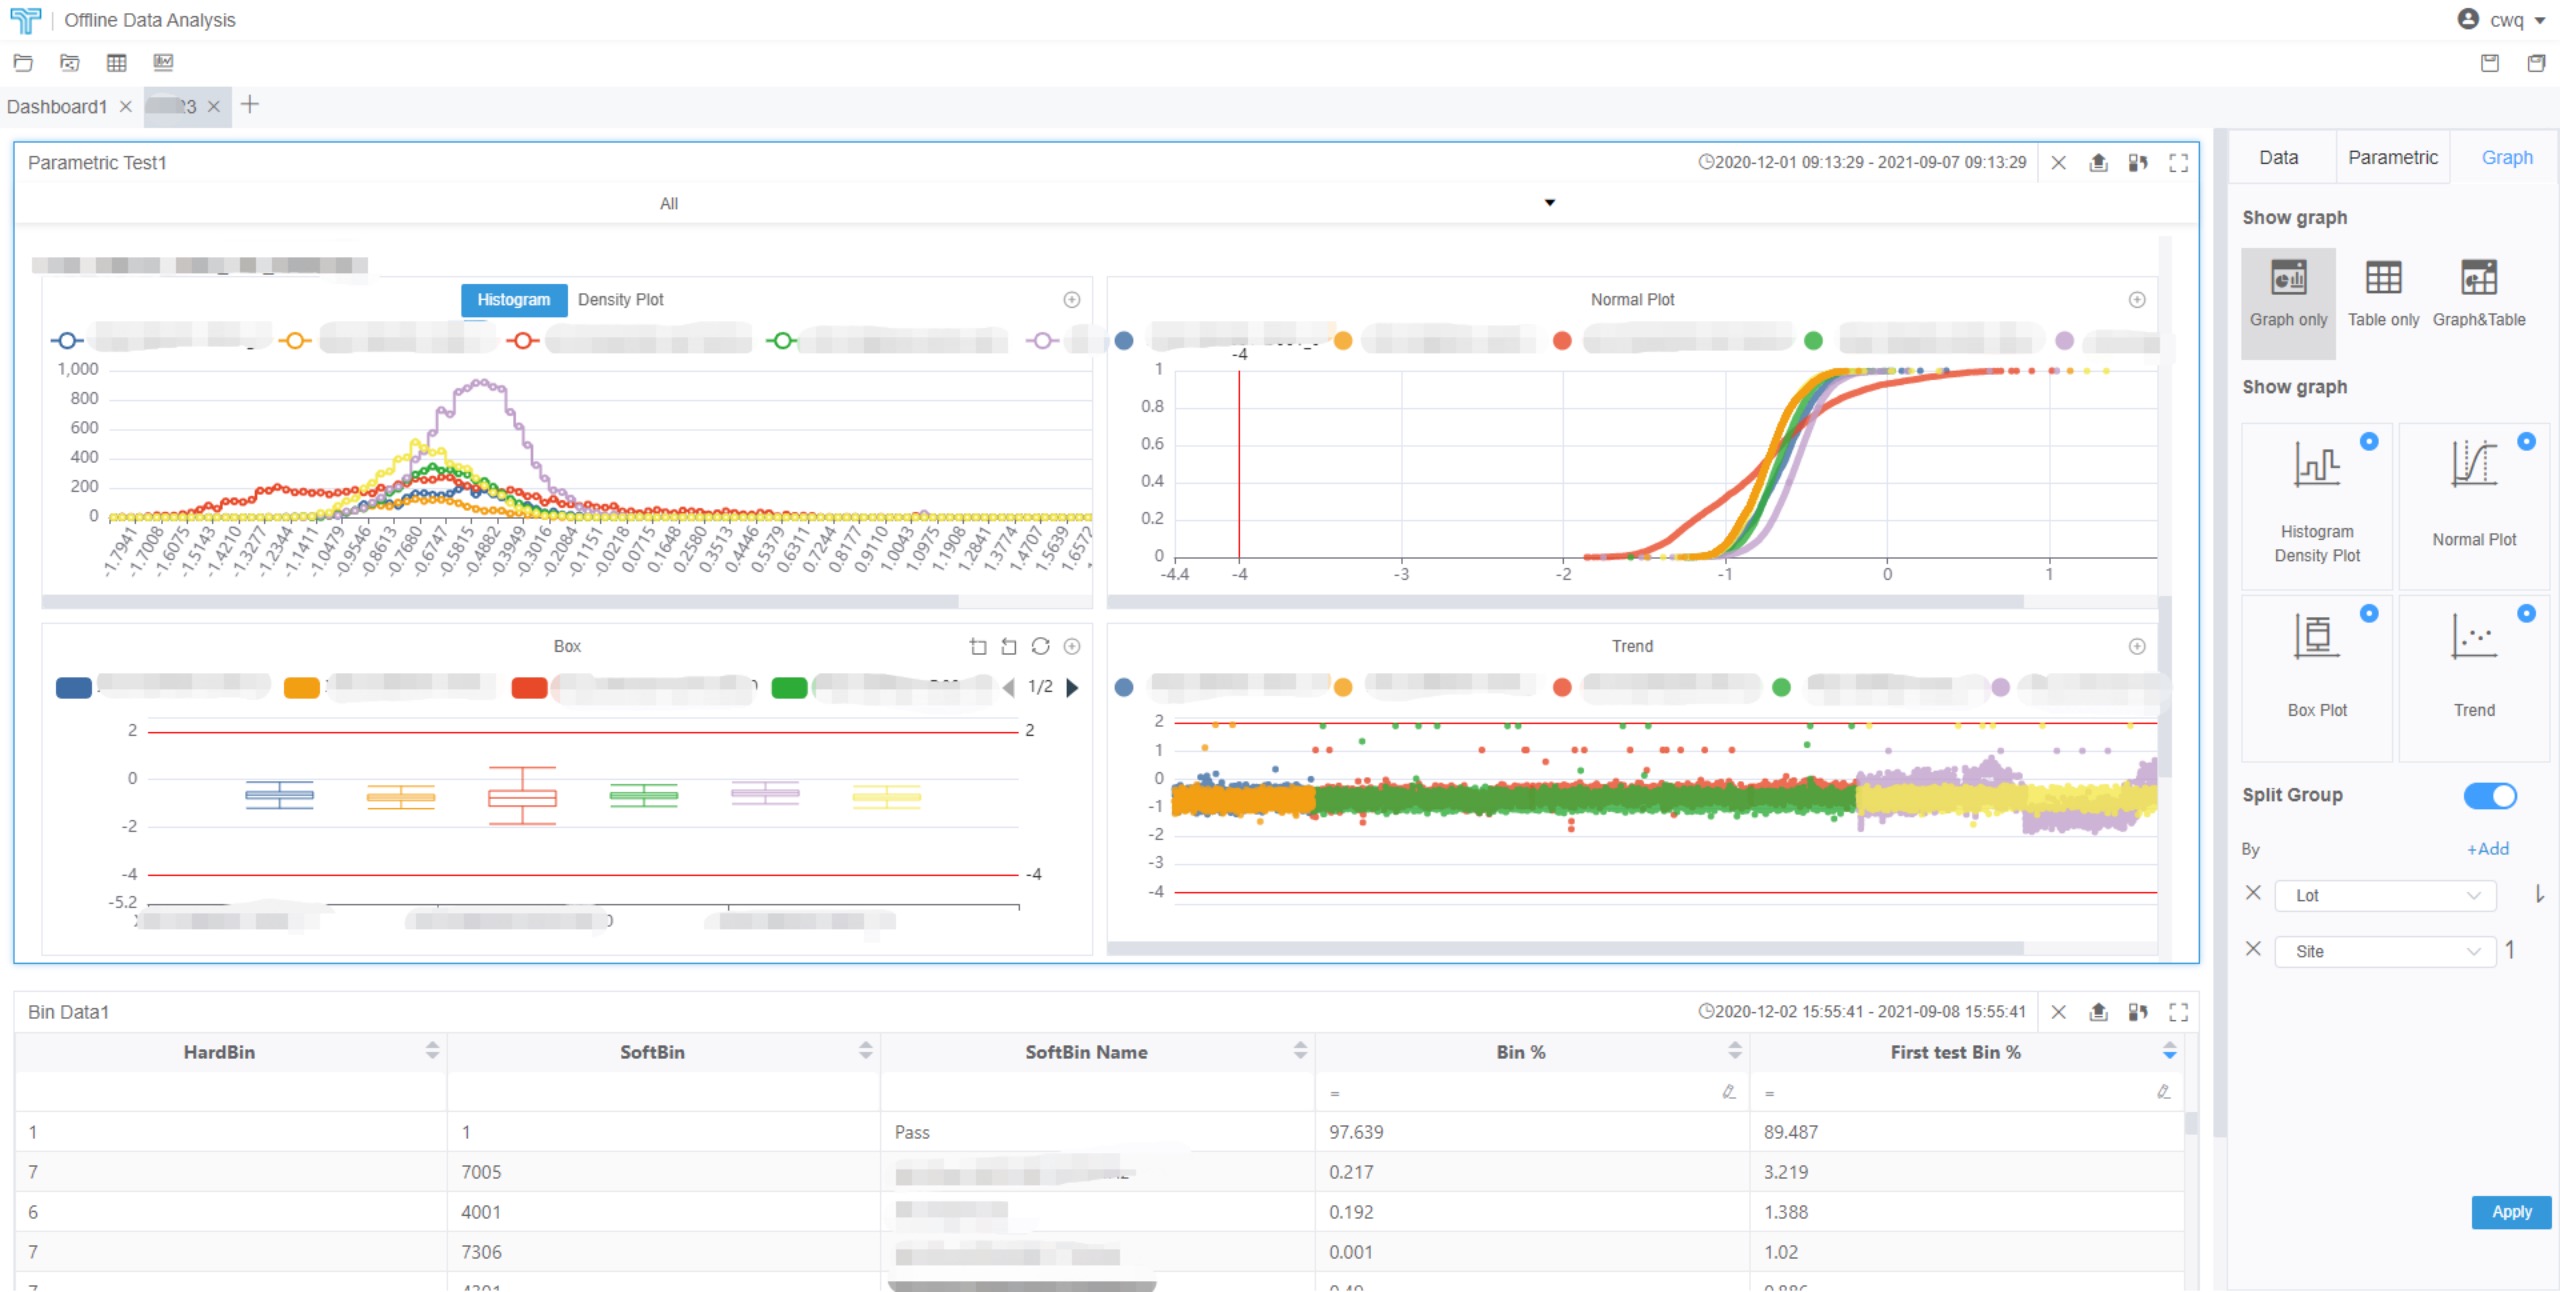2560x1292 pixels.
Task: Switch to the Parametric tab
Action: pos(2392,158)
